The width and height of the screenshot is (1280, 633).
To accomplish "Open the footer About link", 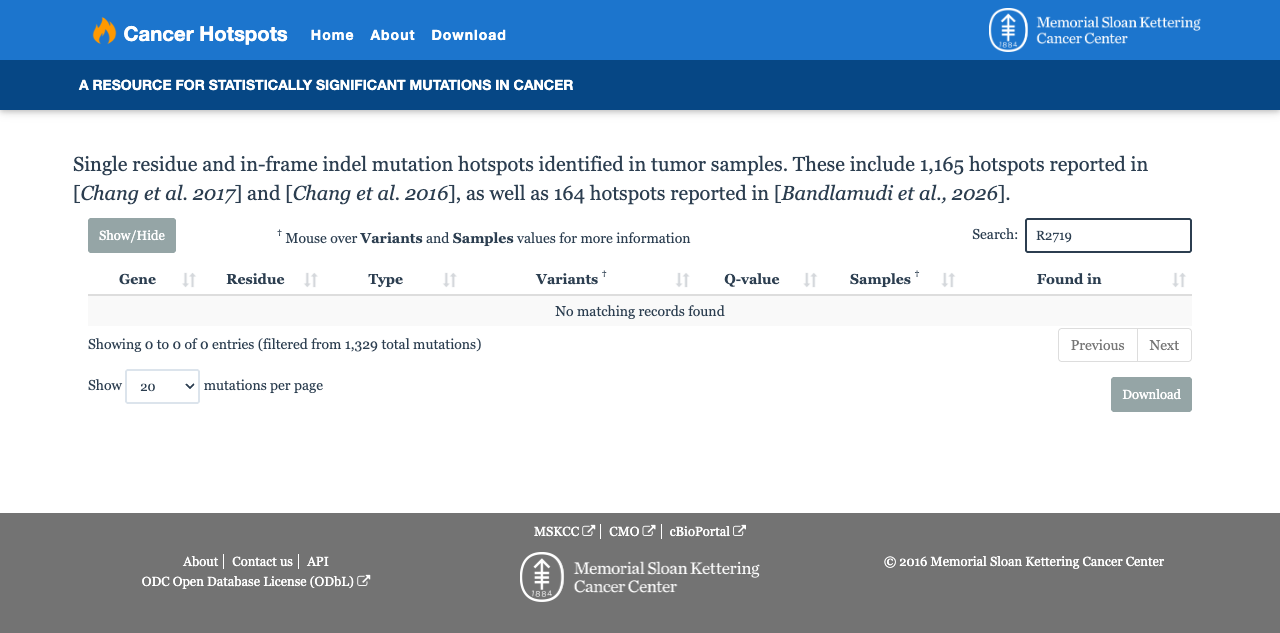I will click(x=200, y=562).
